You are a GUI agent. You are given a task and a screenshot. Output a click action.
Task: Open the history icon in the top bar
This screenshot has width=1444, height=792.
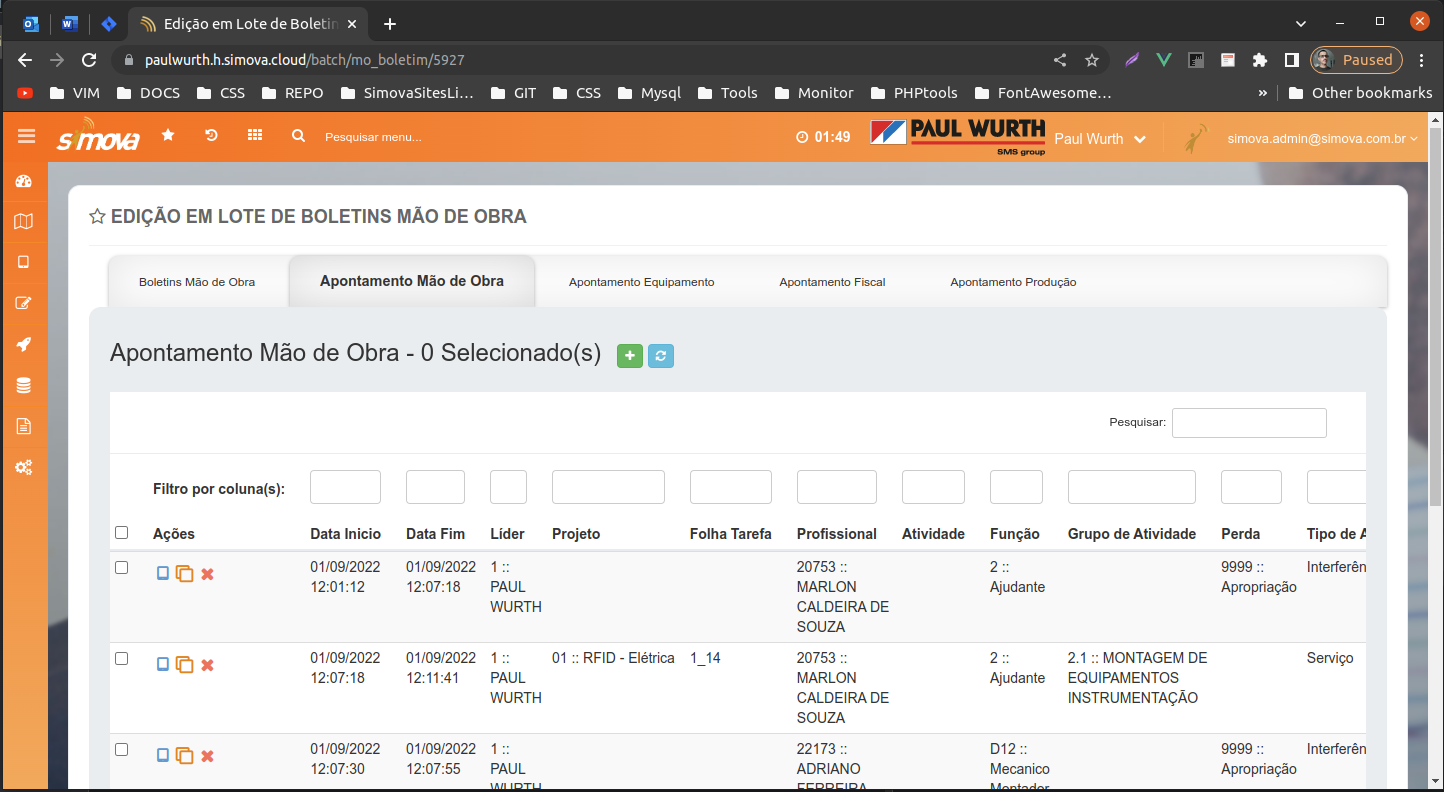click(x=211, y=135)
